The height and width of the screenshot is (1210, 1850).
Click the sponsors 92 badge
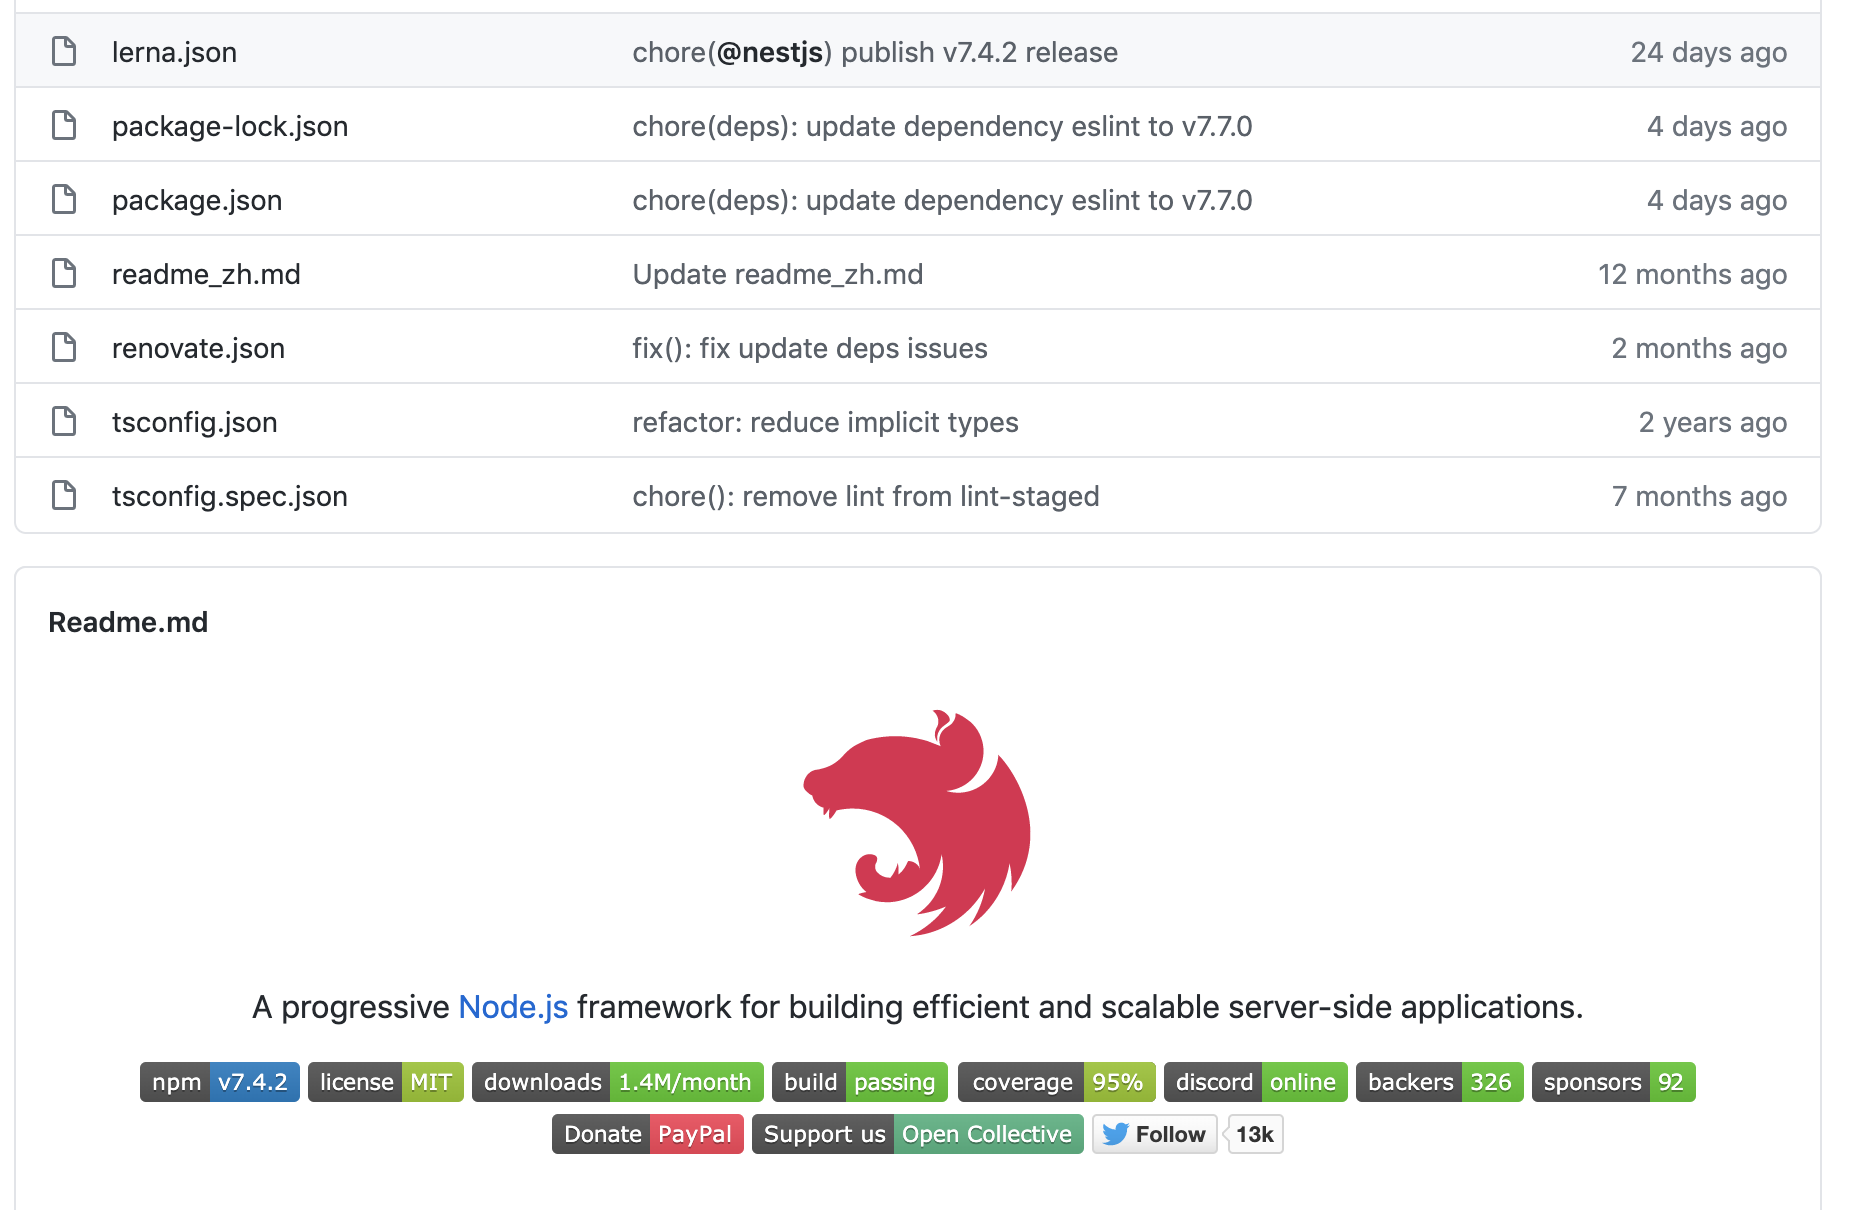pos(1614,1082)
